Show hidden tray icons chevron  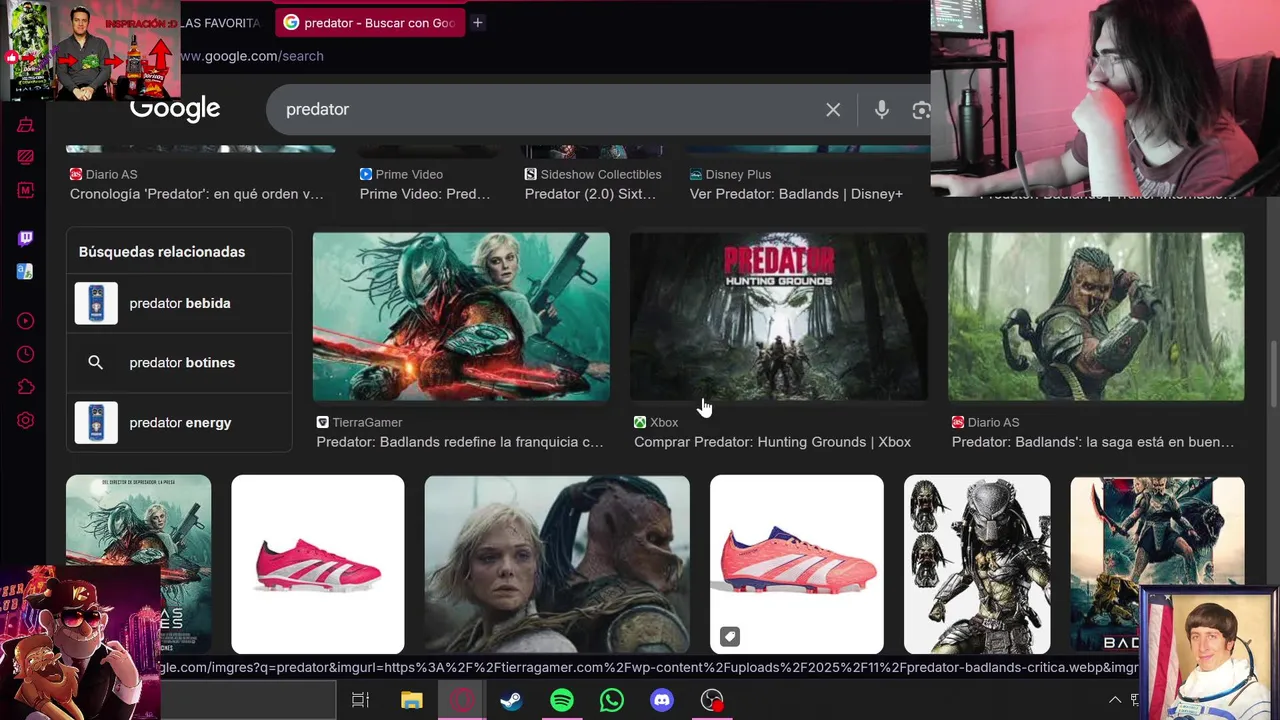pyautogui.click(x=1115, y=700)
